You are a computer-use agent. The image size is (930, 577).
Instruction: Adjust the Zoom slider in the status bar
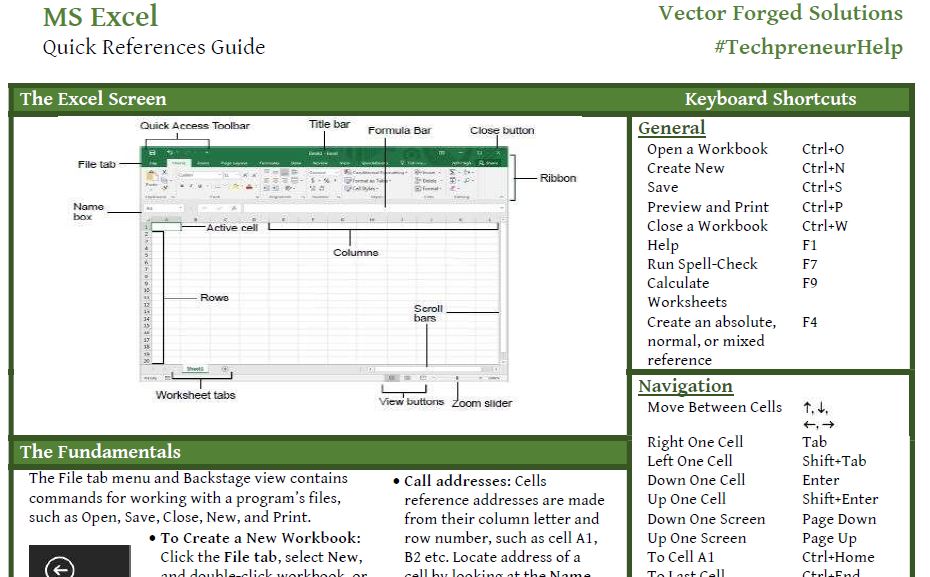click(x=457, y=377)
